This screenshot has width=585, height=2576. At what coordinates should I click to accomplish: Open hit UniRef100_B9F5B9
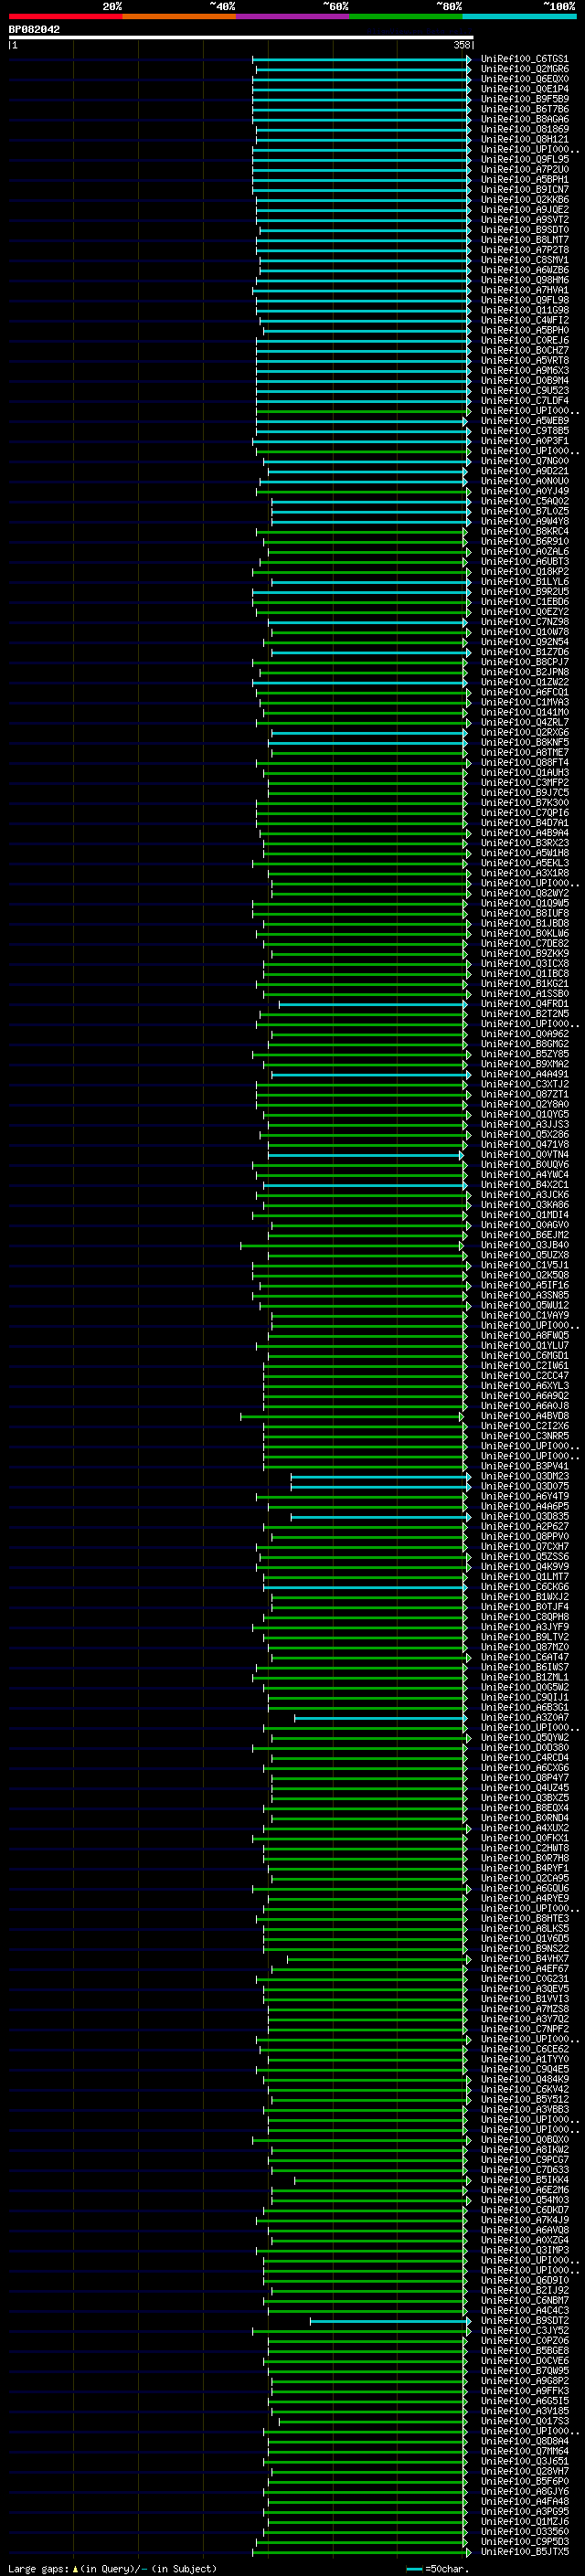click(524, 99)
